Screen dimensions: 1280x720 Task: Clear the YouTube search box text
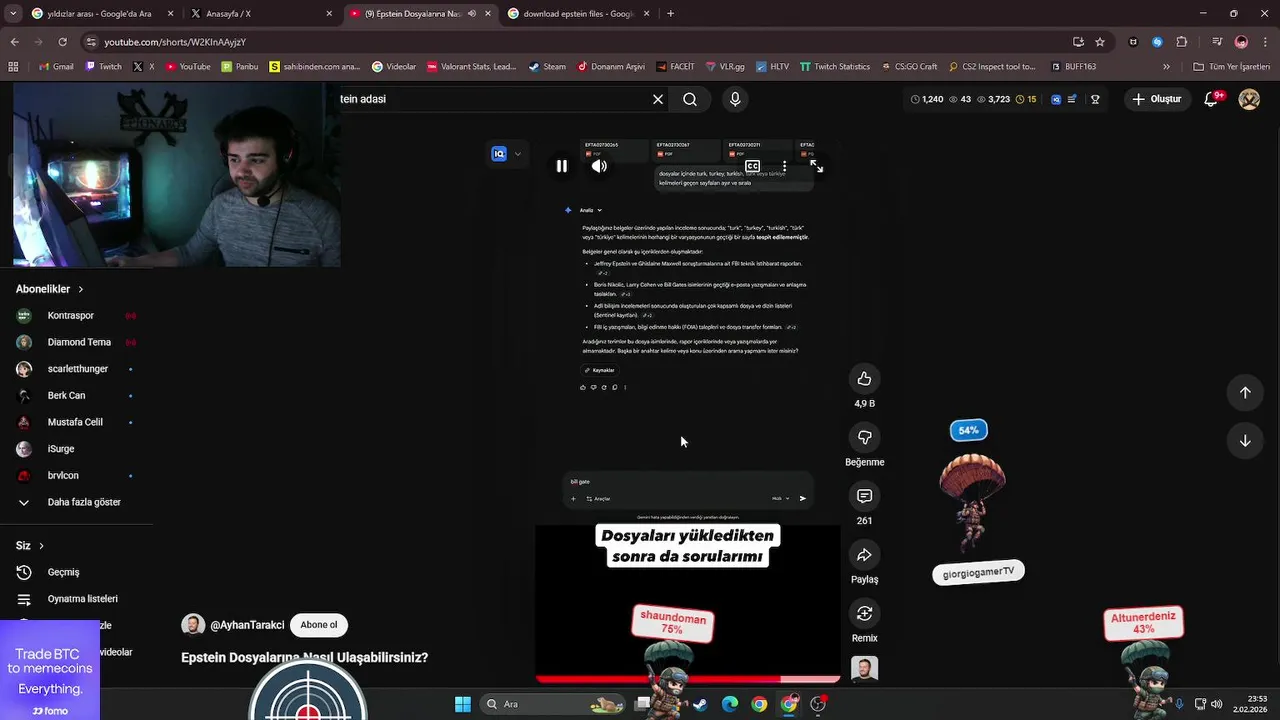[x=657, y=99]
